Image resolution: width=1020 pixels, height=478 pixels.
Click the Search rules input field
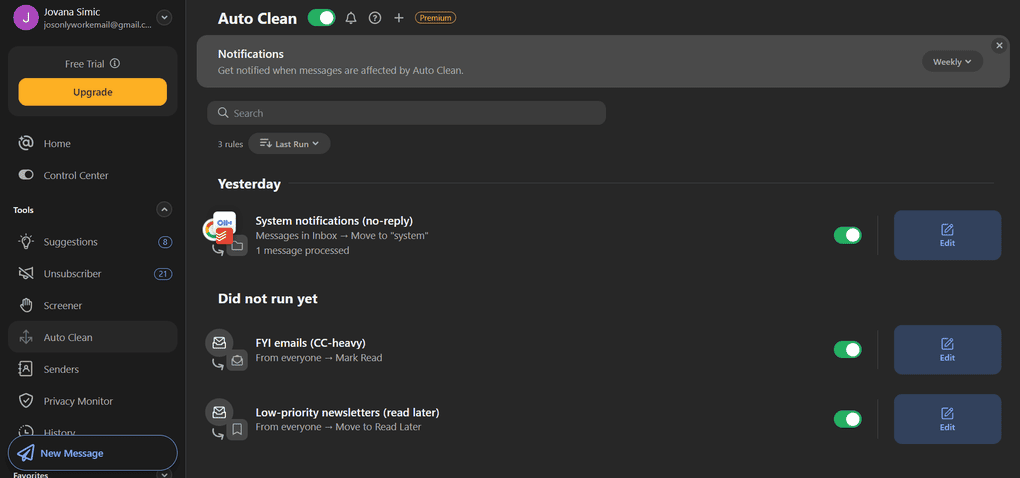point(407,113)
